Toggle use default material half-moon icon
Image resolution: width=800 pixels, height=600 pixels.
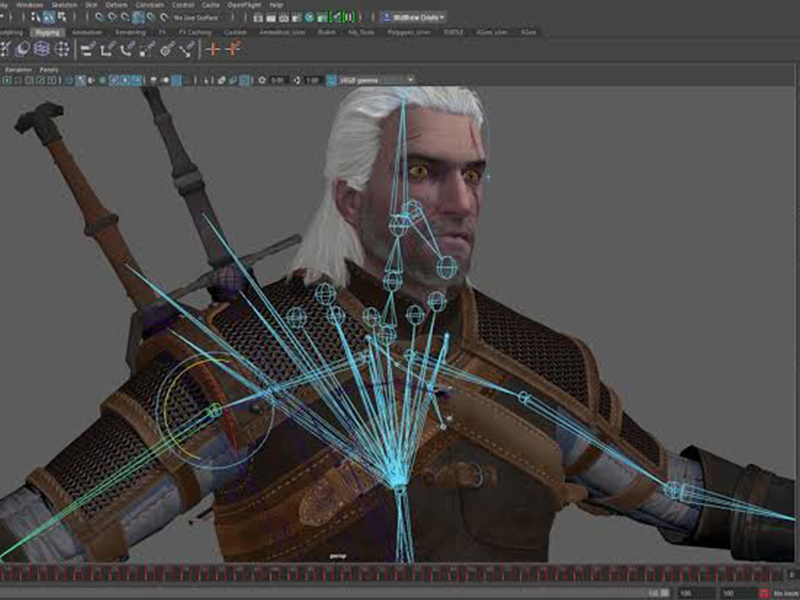[x=92, y=81]
